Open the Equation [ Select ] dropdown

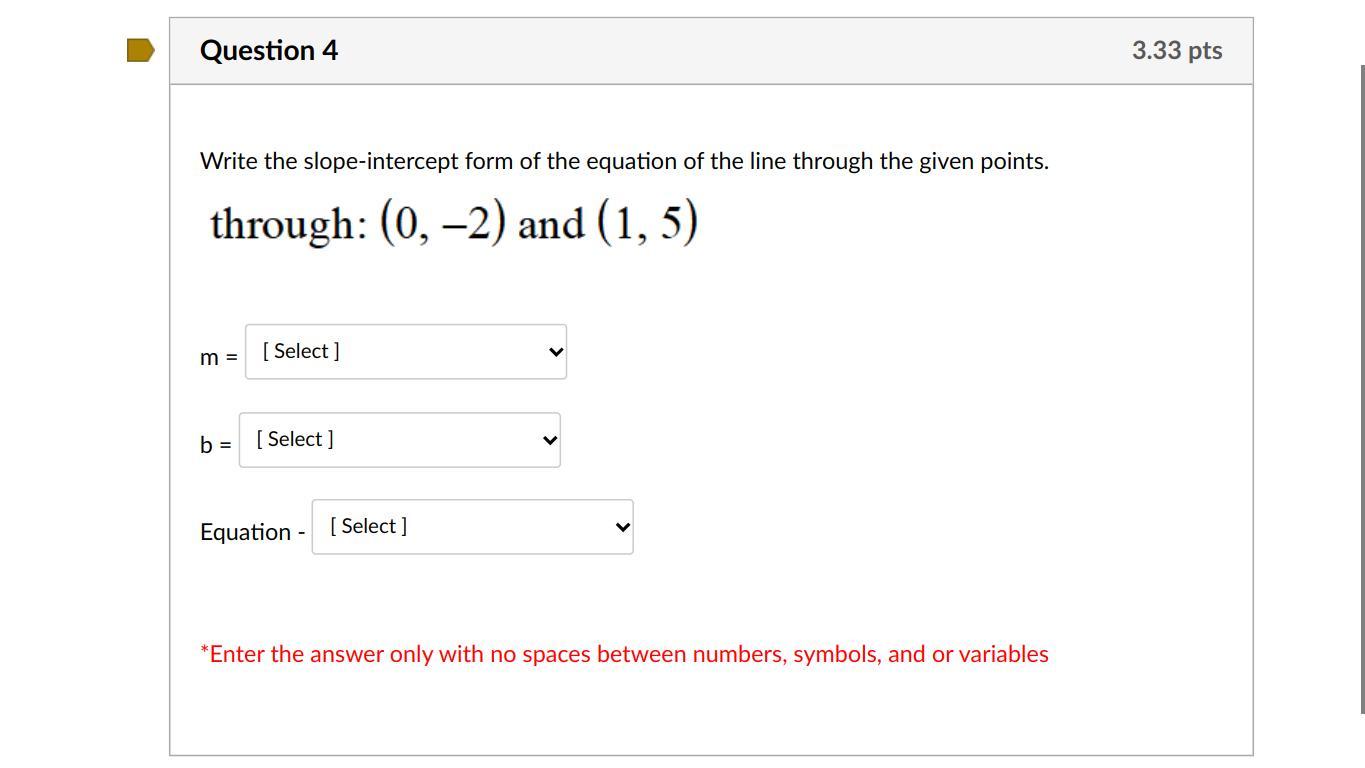point(473,527)
